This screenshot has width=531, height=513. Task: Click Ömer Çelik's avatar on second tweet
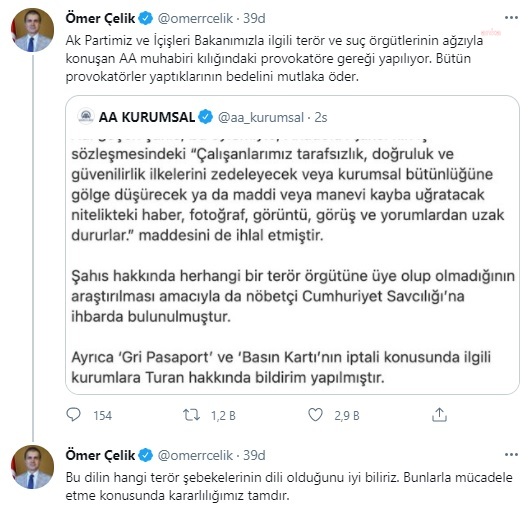click(x=32, y=467)
